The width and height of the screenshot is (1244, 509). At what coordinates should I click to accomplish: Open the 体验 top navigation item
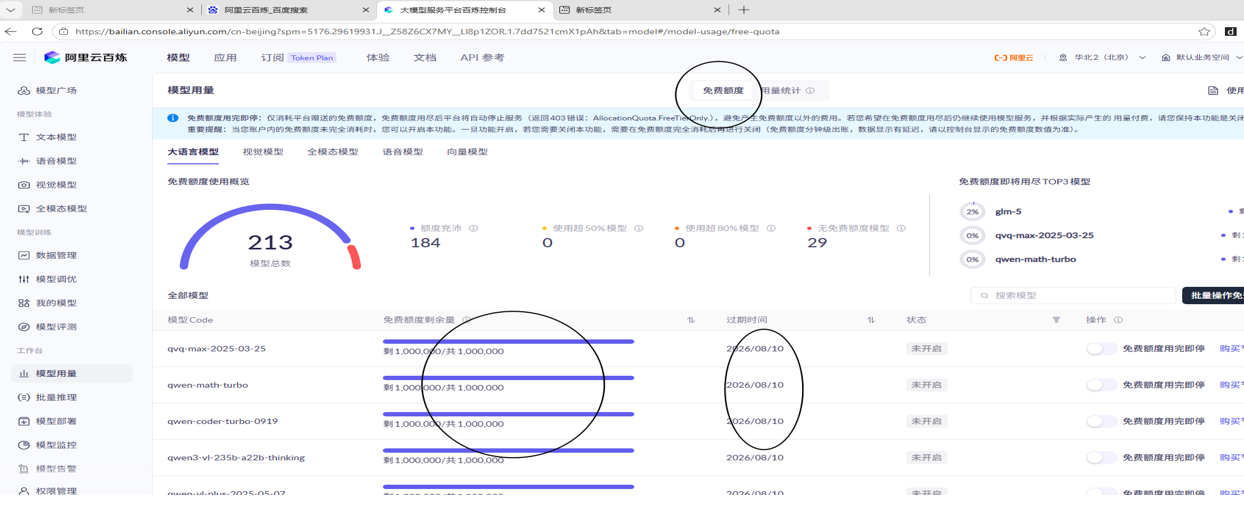coord(378,58)
